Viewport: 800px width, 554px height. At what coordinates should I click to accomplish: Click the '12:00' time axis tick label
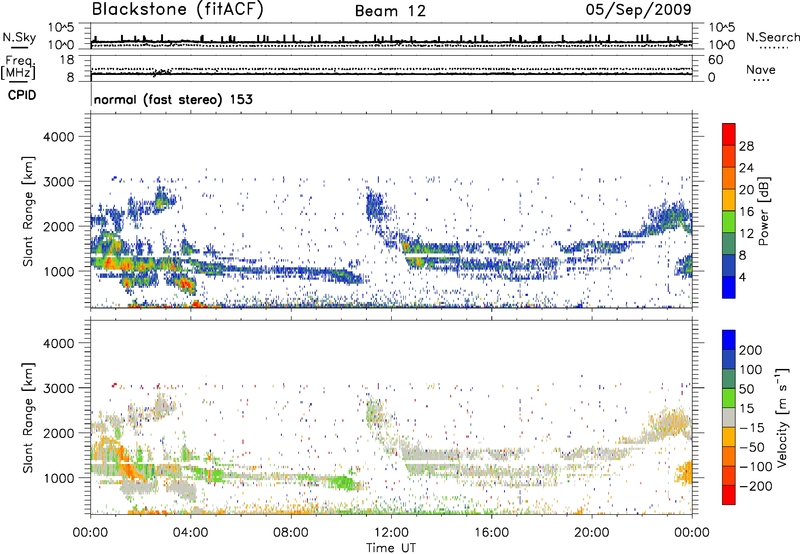pos(391,533)
